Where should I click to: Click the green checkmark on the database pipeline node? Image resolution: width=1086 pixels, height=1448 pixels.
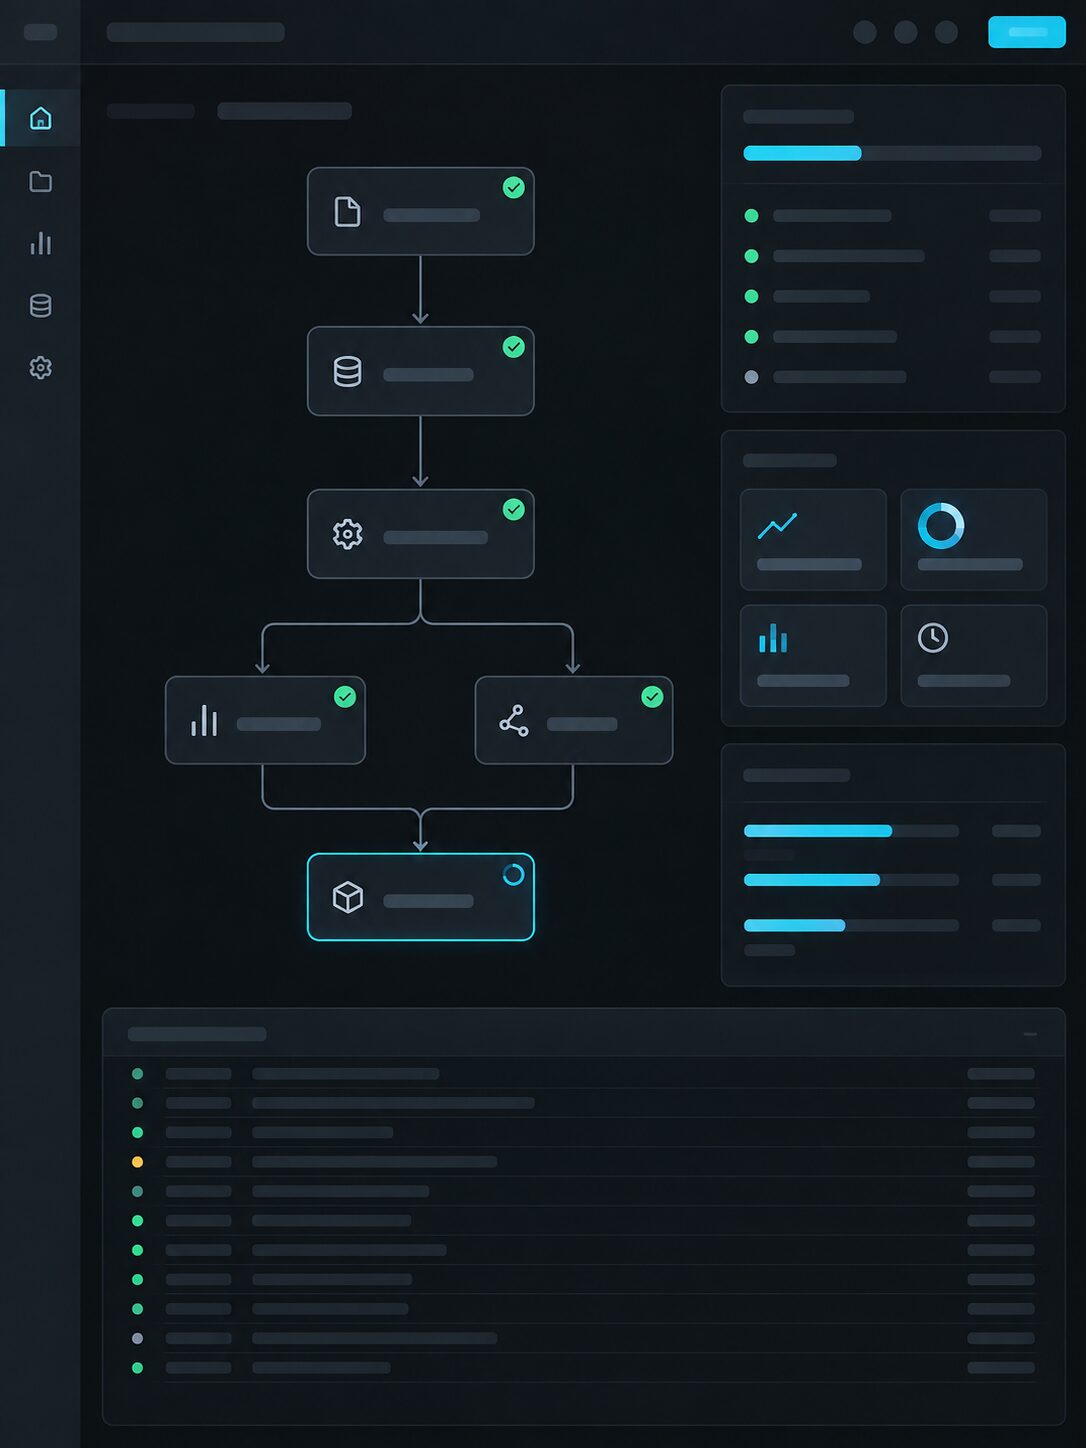pyautogui.click(x=514, y=346)
